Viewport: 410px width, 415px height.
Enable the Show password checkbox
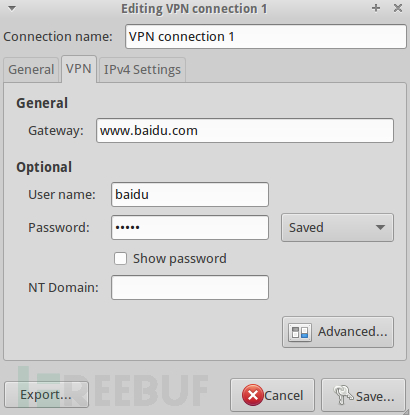120,259
